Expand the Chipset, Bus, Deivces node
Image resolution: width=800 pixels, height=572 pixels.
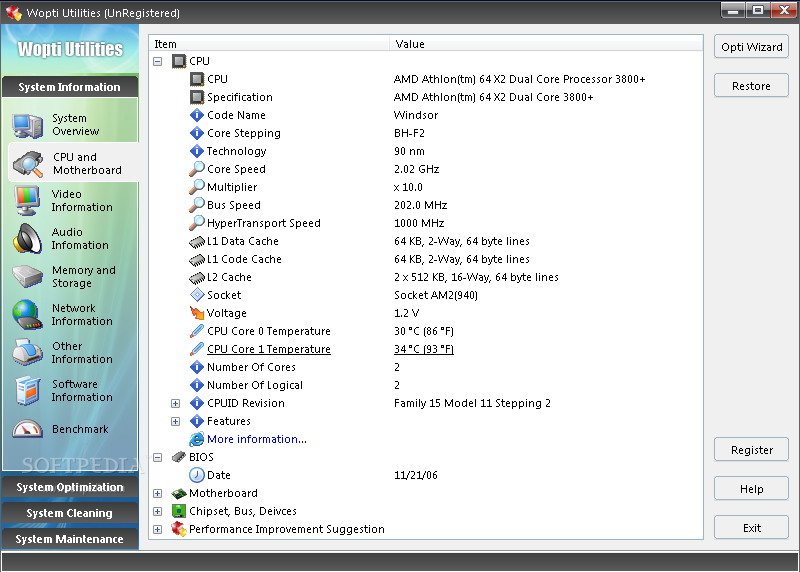[158, 511]
